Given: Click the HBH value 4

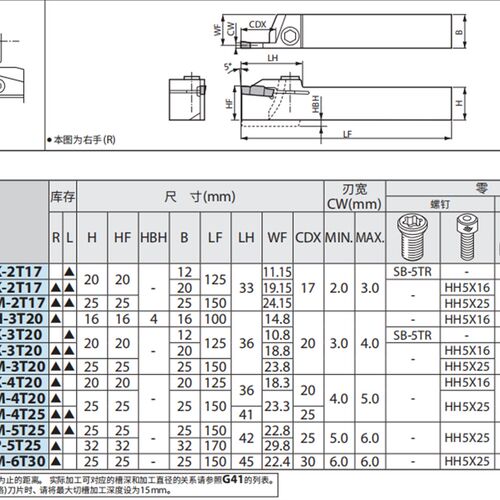Looking at the screenshot, I should tap(154, 319).
